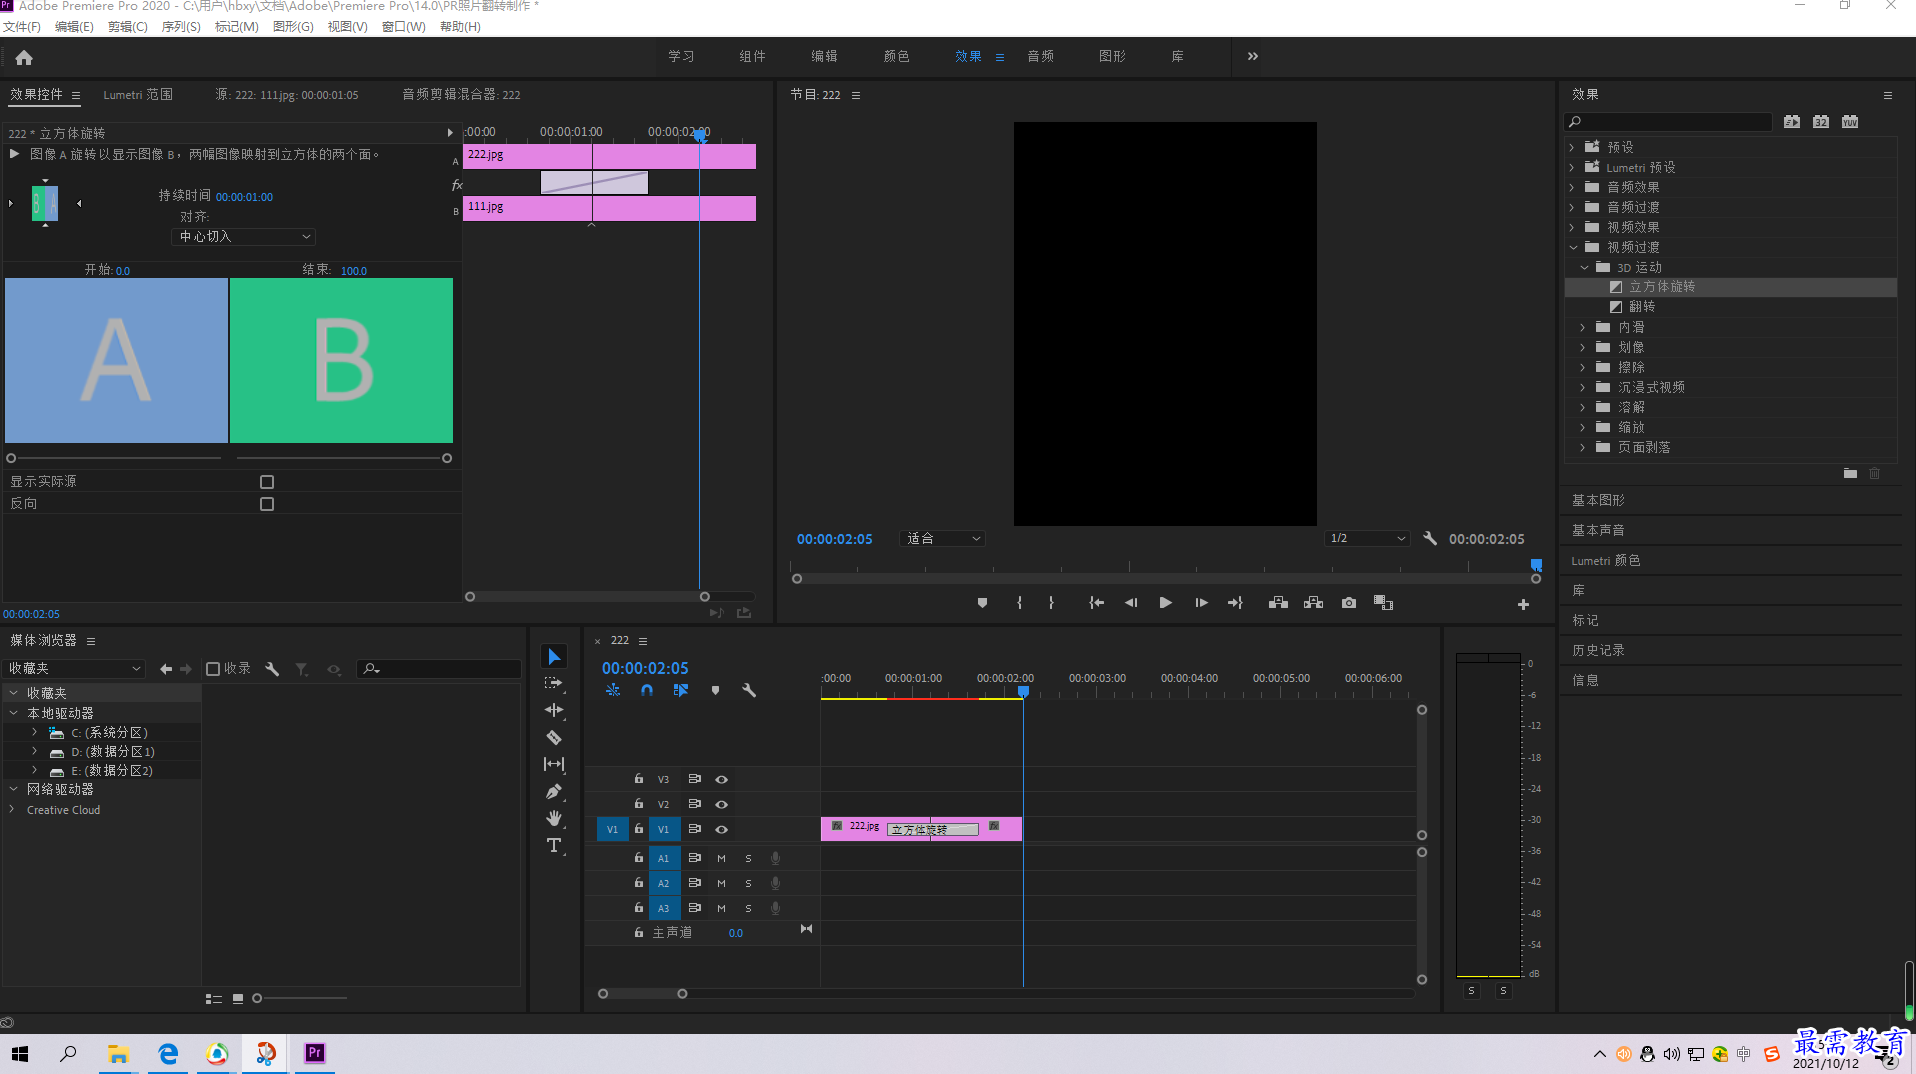Collapse the 视频过渡 folder
The width and height of the screenshot is (1916, 1074).
[x=1572, y=247]
